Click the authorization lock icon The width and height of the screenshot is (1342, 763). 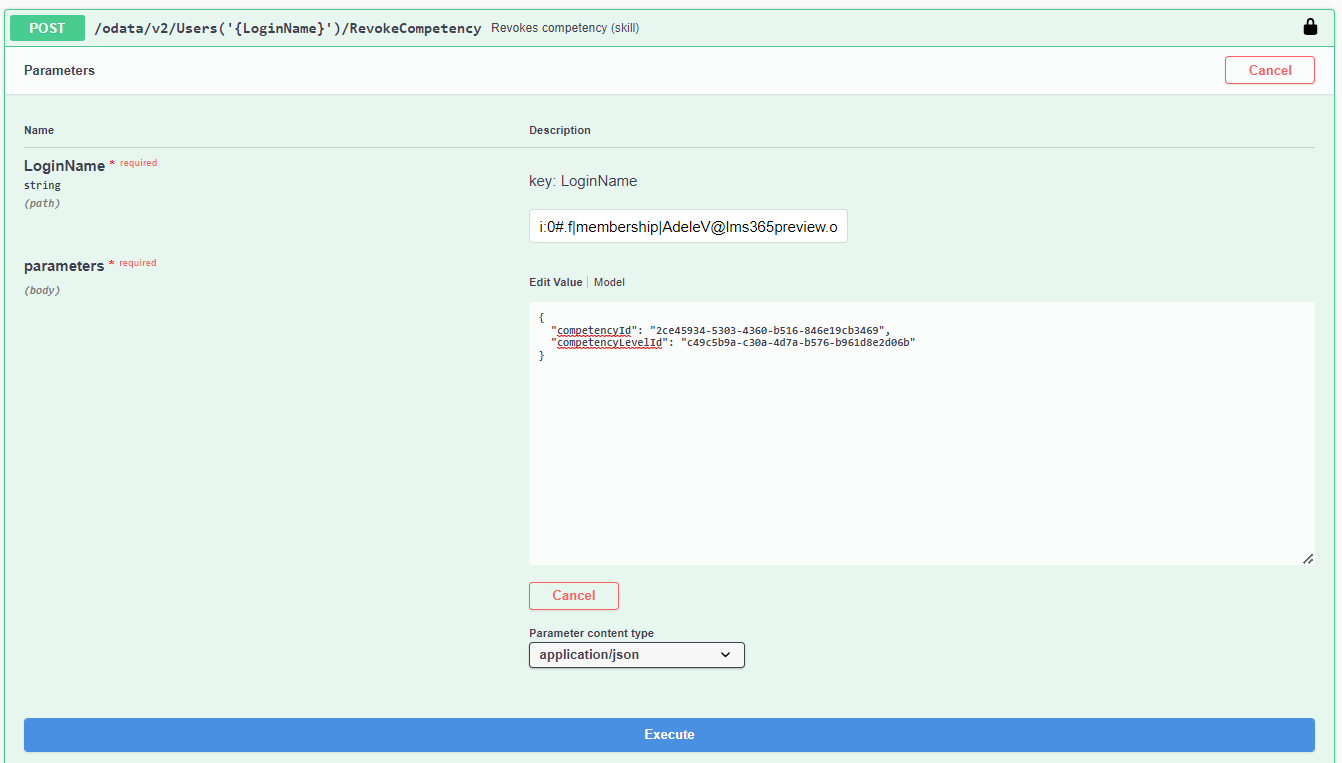pyautogui.click(x=1310, y=27)
